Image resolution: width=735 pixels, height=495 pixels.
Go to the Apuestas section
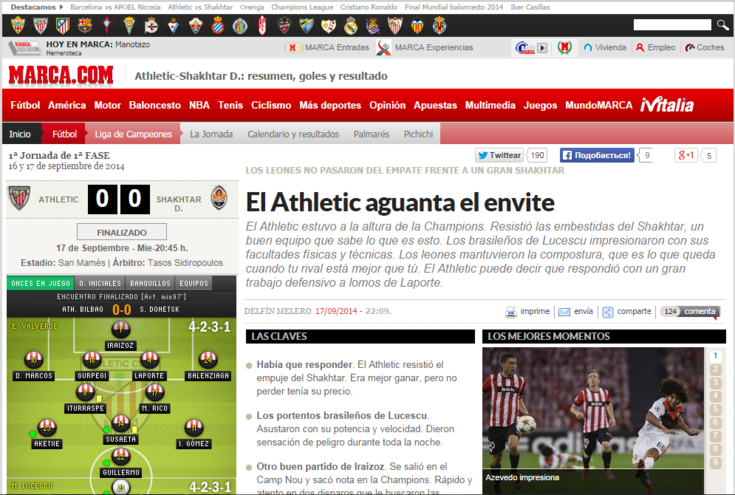[435, 105]
